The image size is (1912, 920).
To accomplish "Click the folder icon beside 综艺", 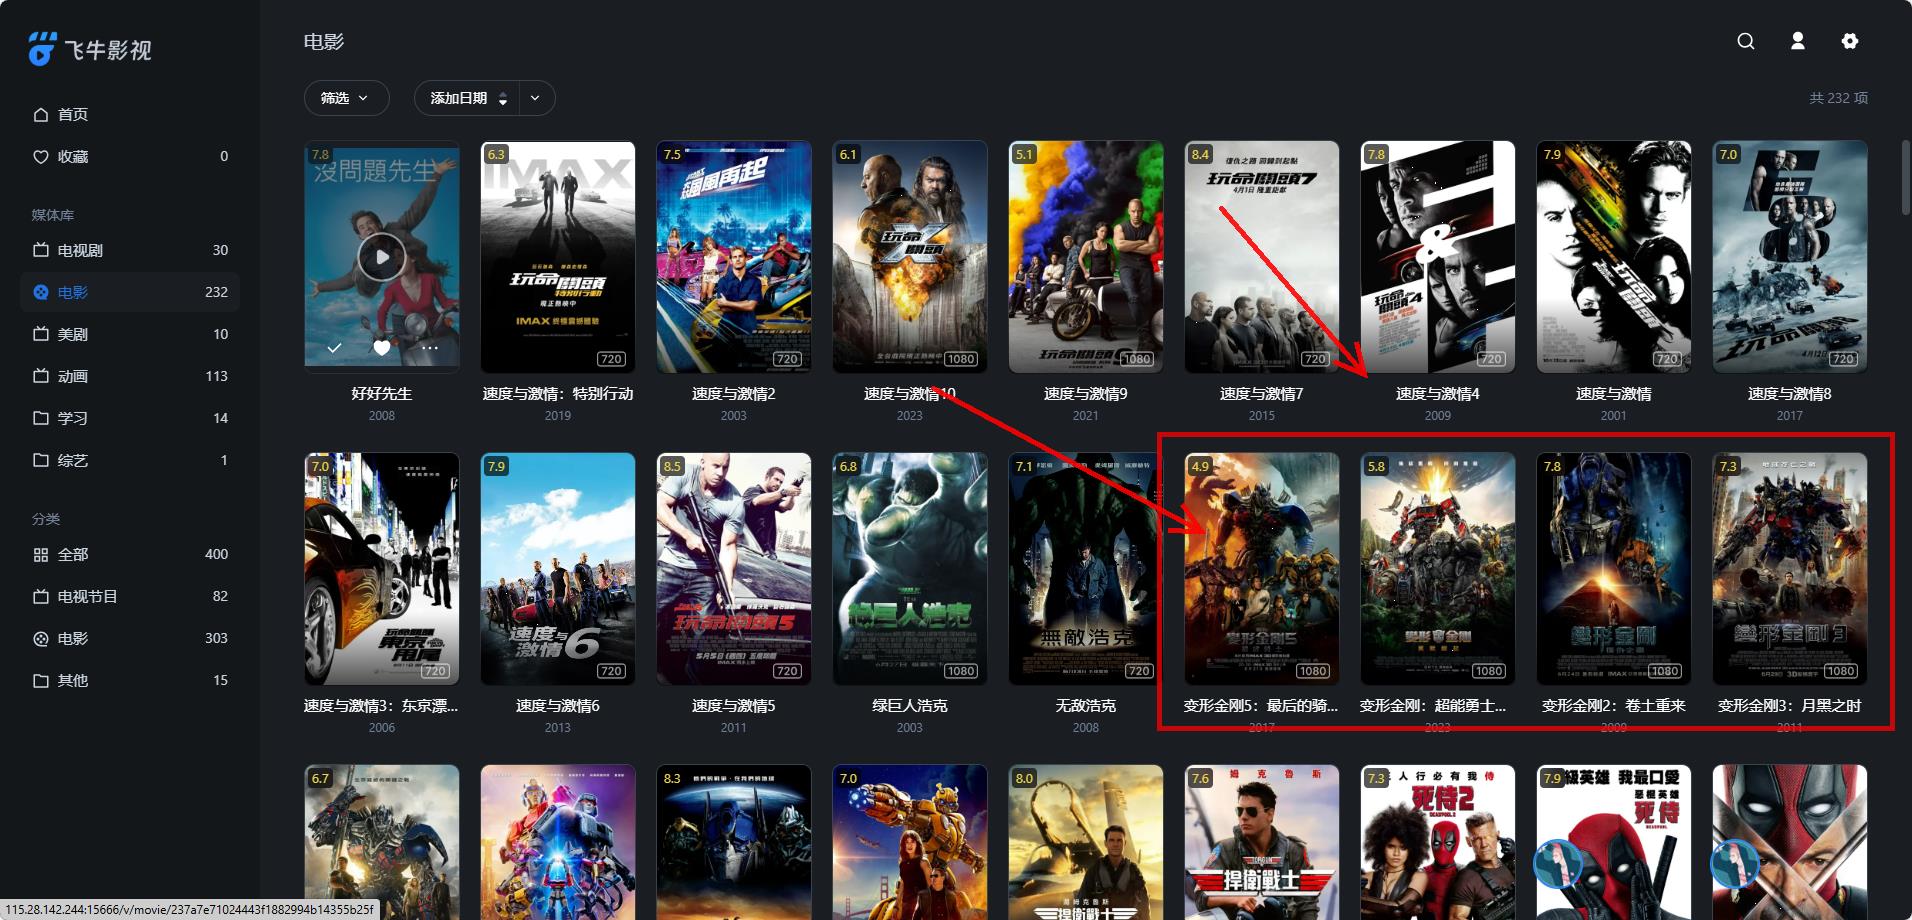I will (41, 460).
